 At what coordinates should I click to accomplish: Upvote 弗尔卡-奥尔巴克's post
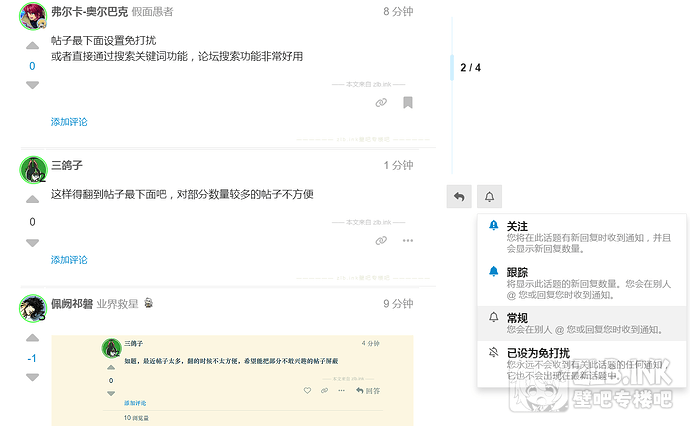coord(33,46)
